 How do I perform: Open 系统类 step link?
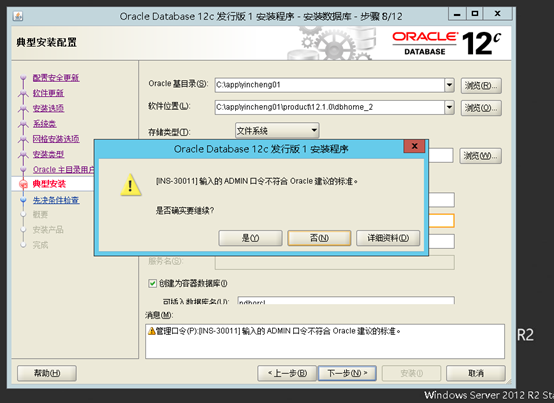tap(45, 124)
